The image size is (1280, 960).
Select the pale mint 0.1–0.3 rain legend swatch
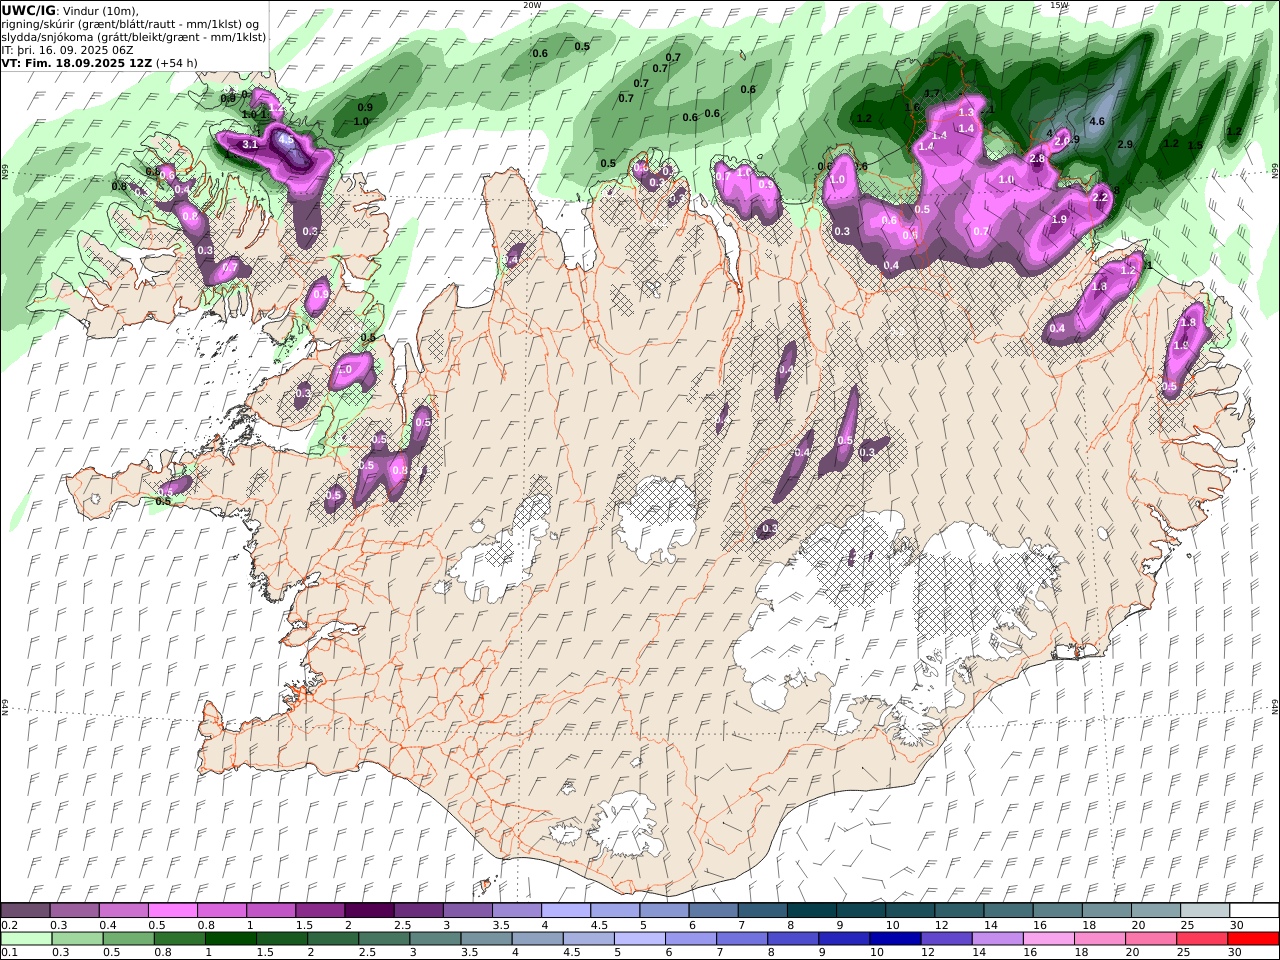[x=26, y=939]
